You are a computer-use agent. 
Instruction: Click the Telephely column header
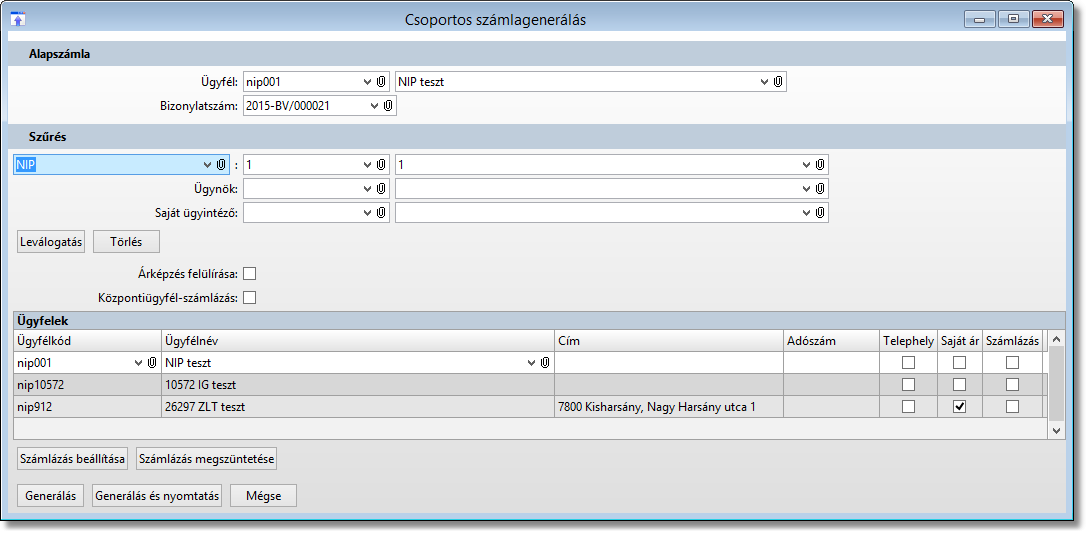(909, 341)
